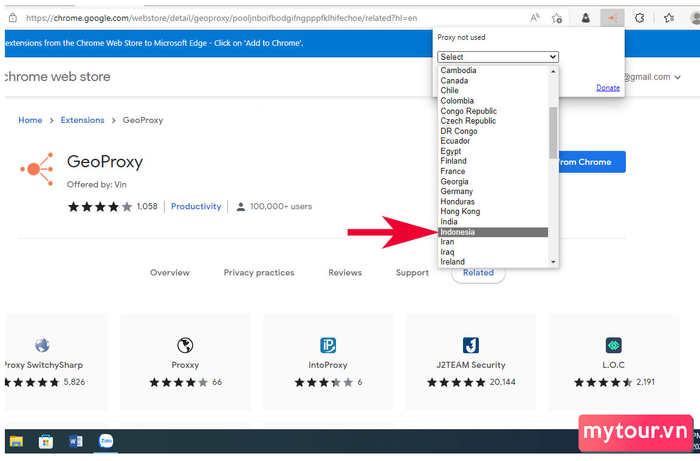Click the country list scroll up arrow

coord(553,71)
